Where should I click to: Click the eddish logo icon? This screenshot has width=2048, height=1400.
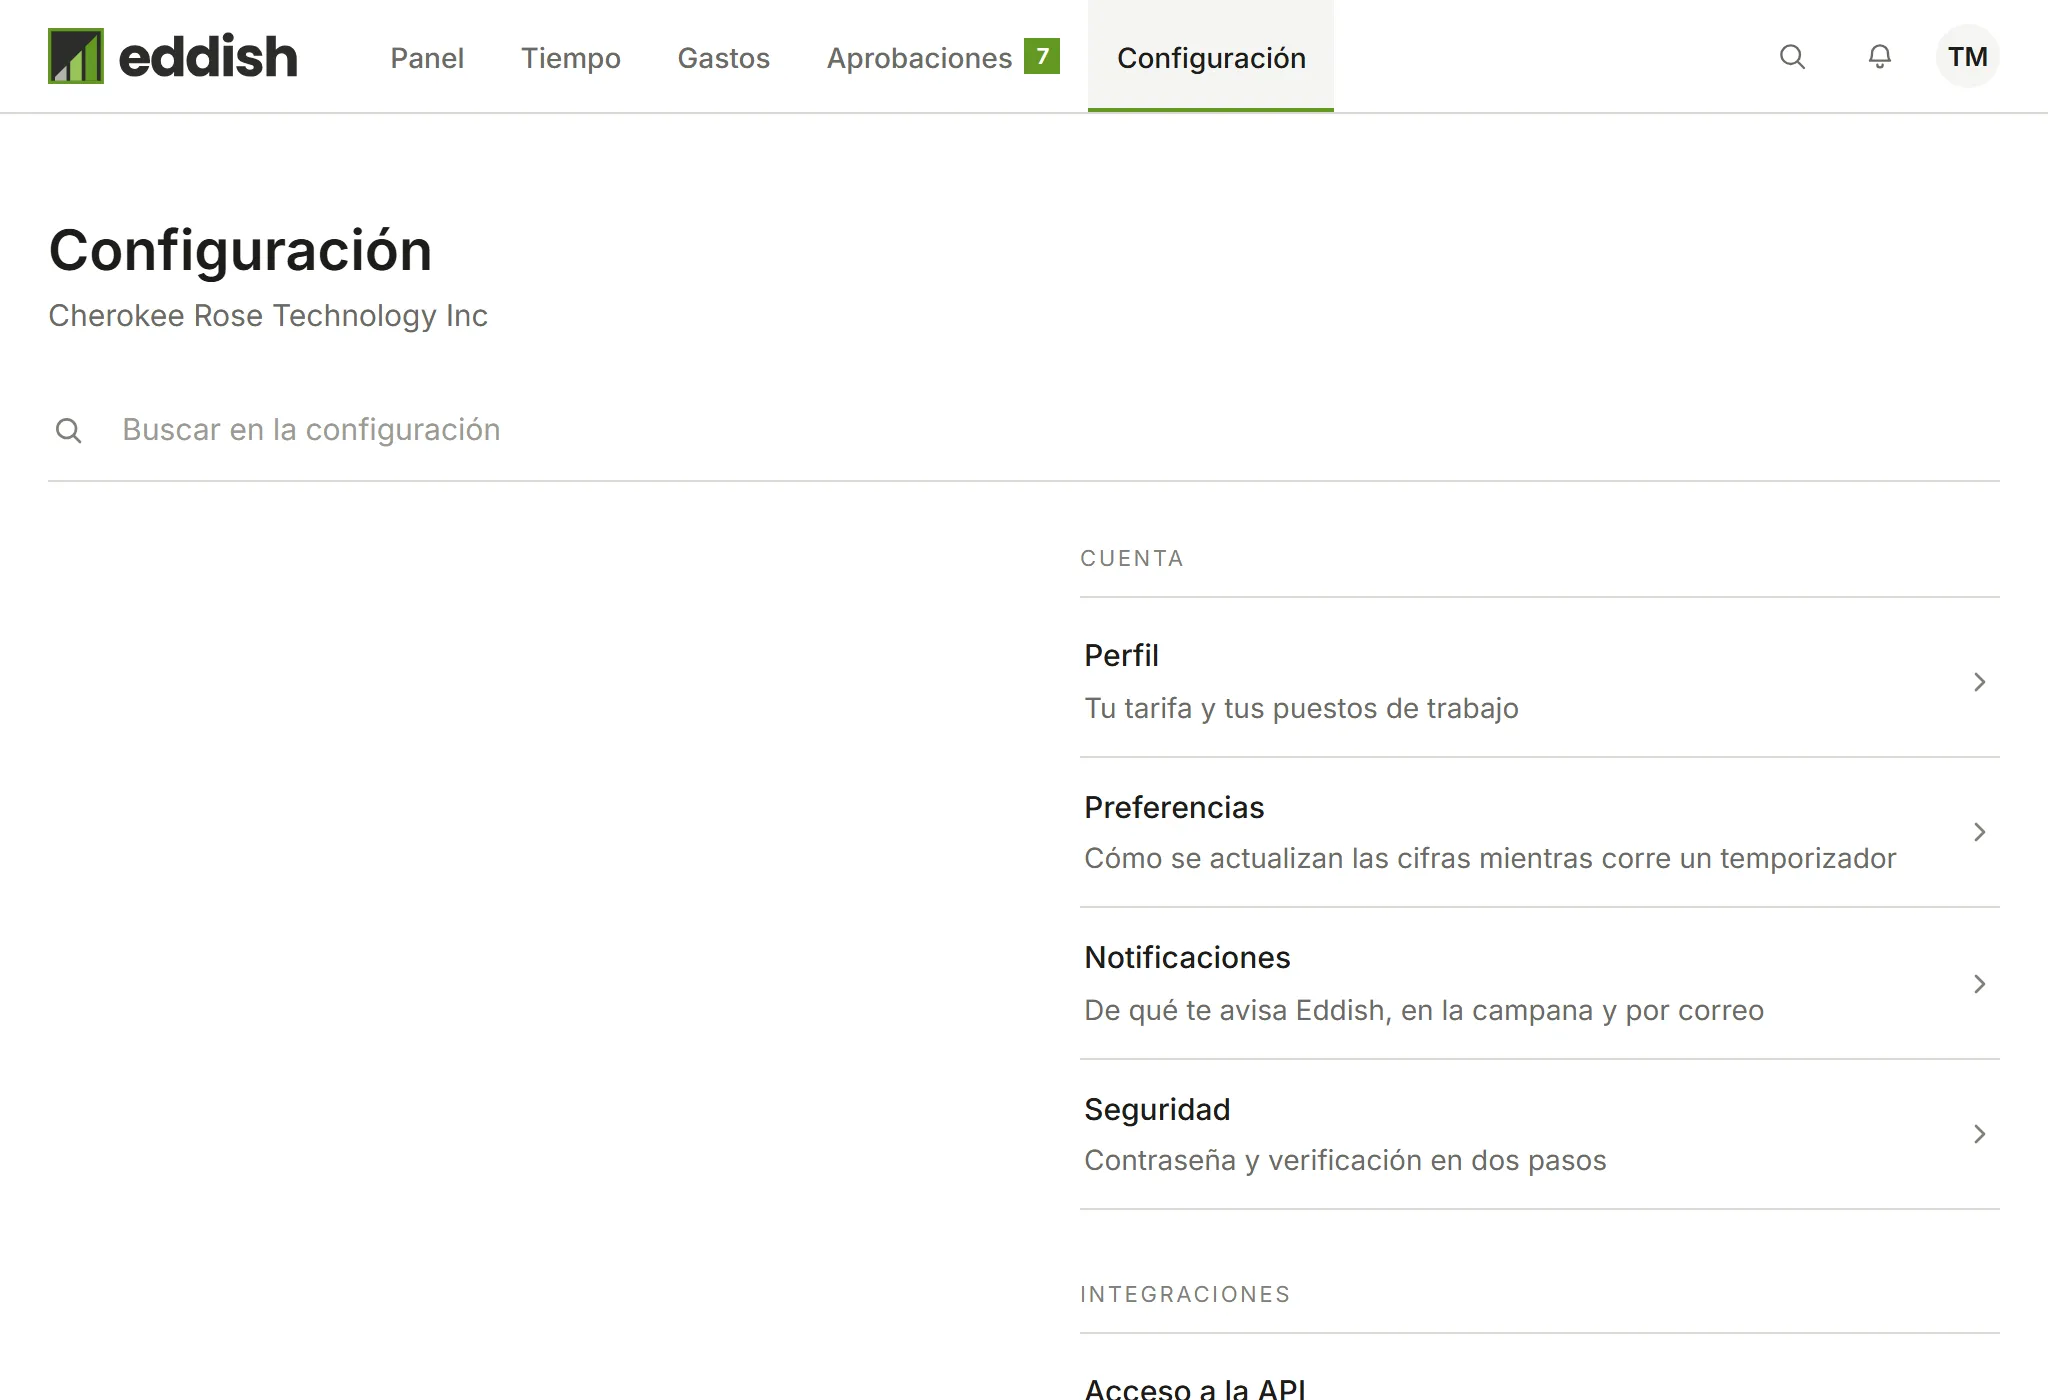pos(76,56)
